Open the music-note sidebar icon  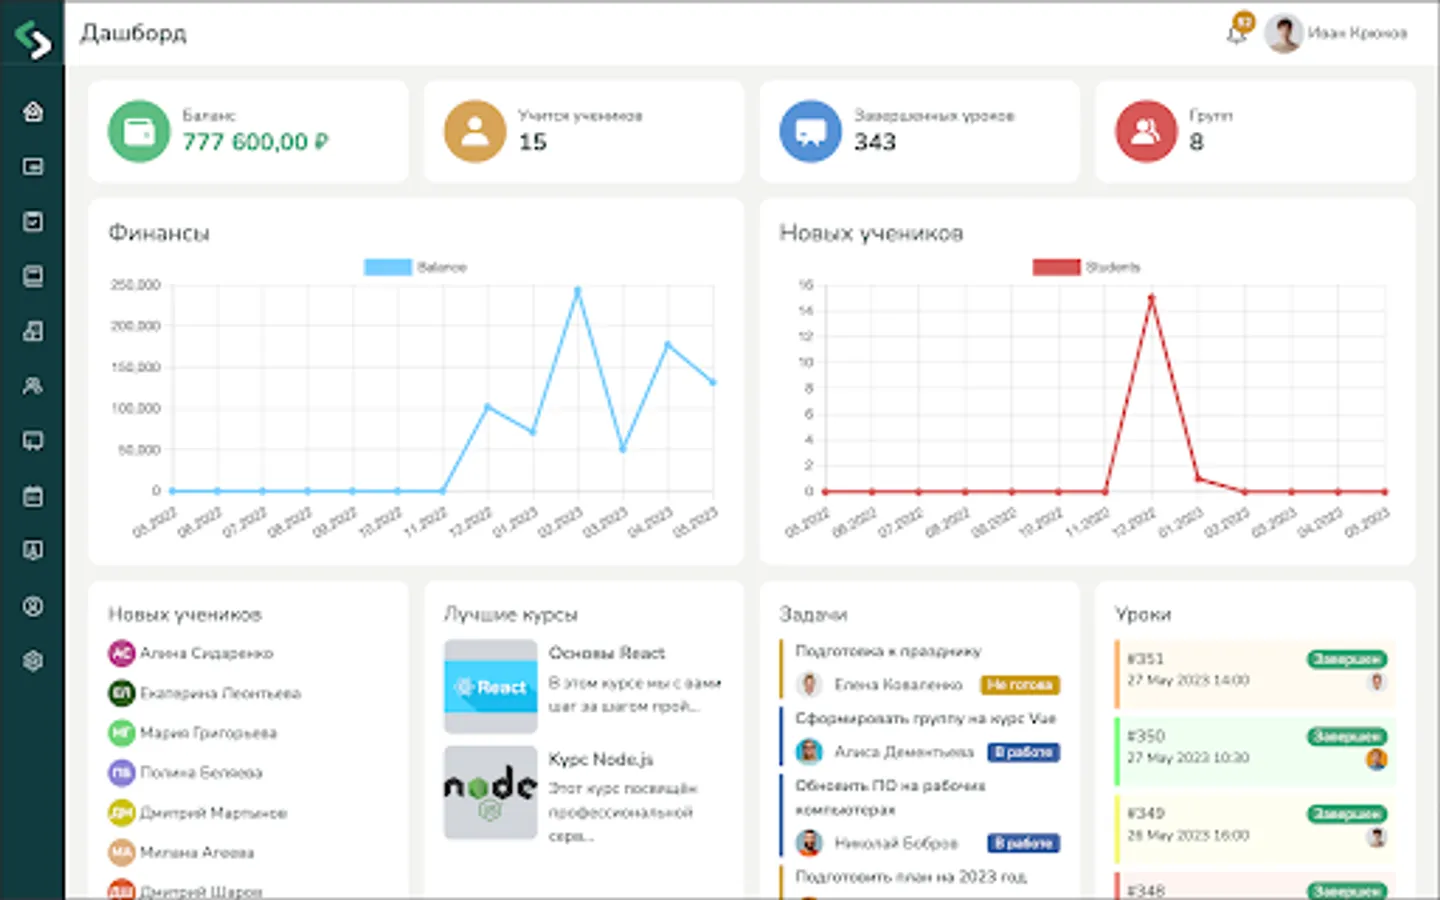[x=33, y=331]
